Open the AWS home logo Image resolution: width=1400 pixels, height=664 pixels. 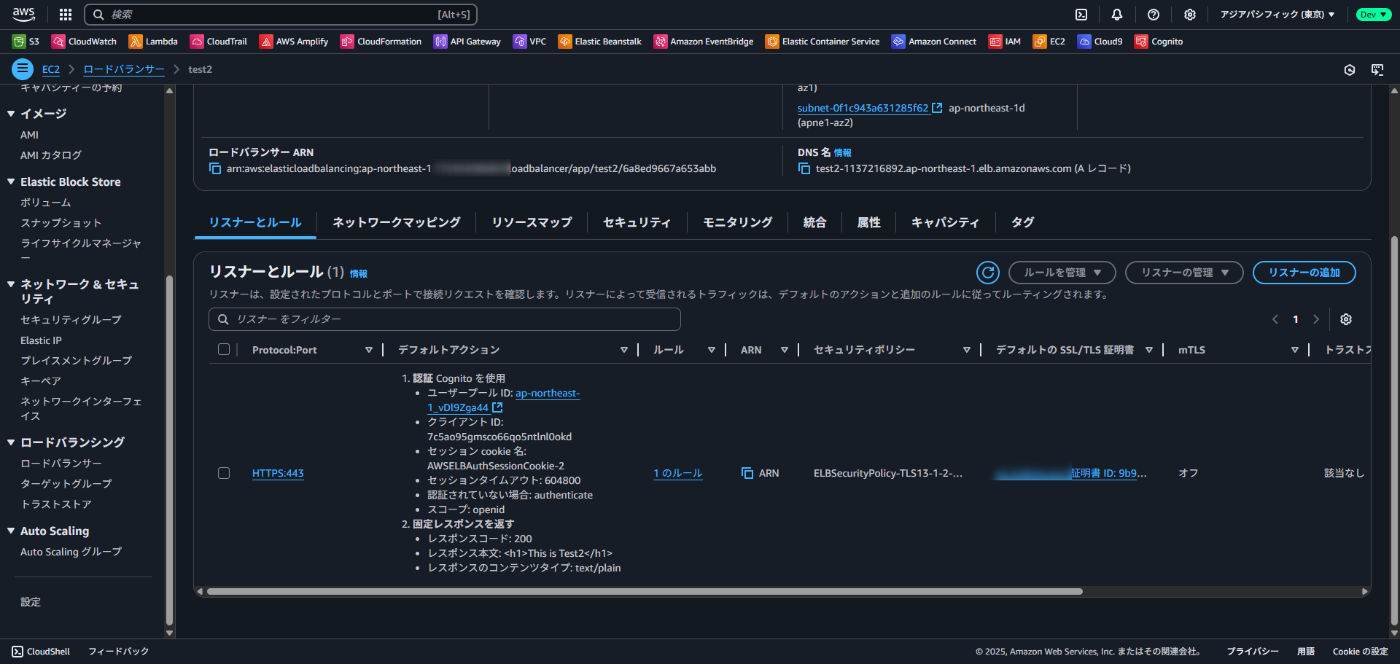click(24, 14)
